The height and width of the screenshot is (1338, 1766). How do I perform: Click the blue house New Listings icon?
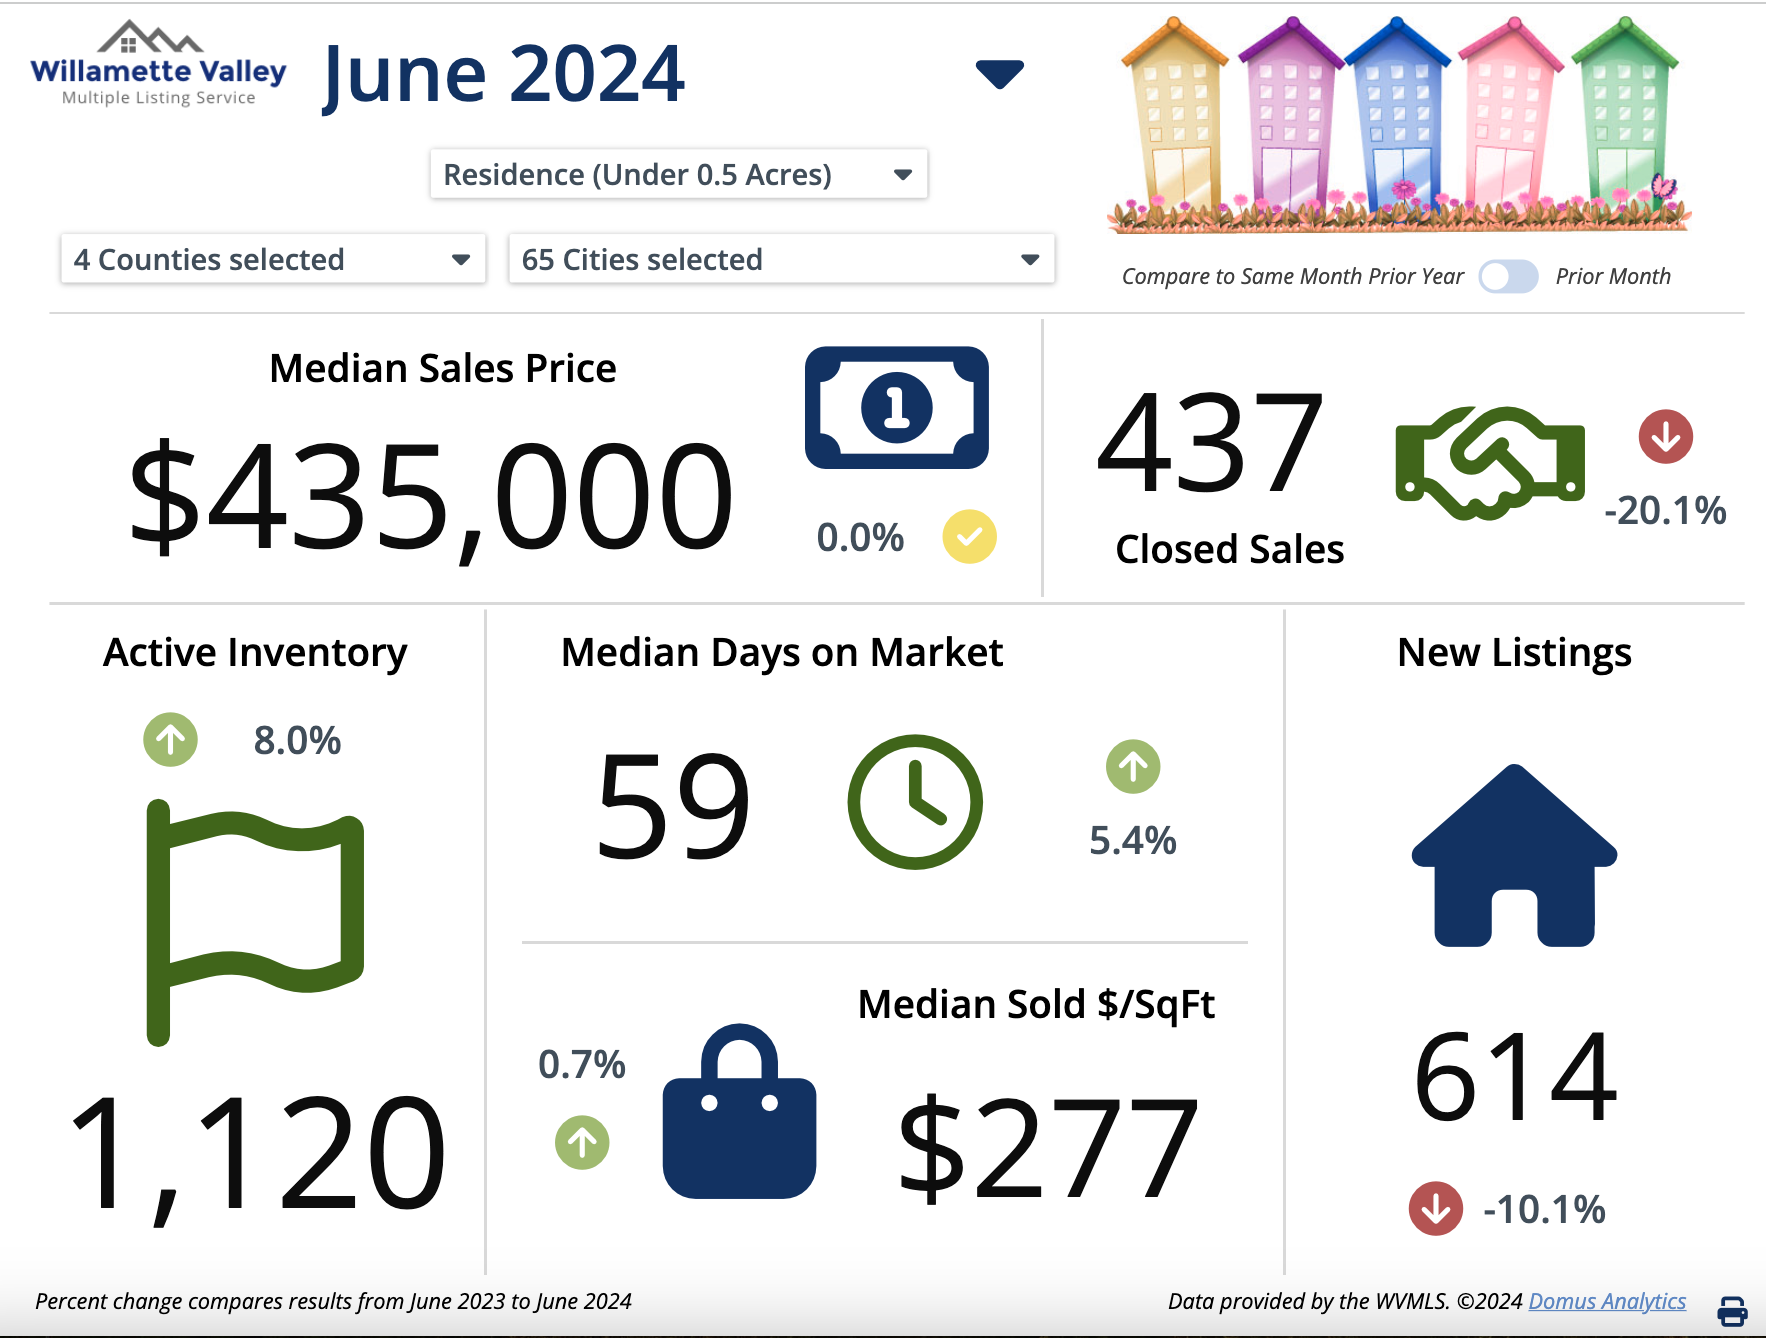point(1513,857)
